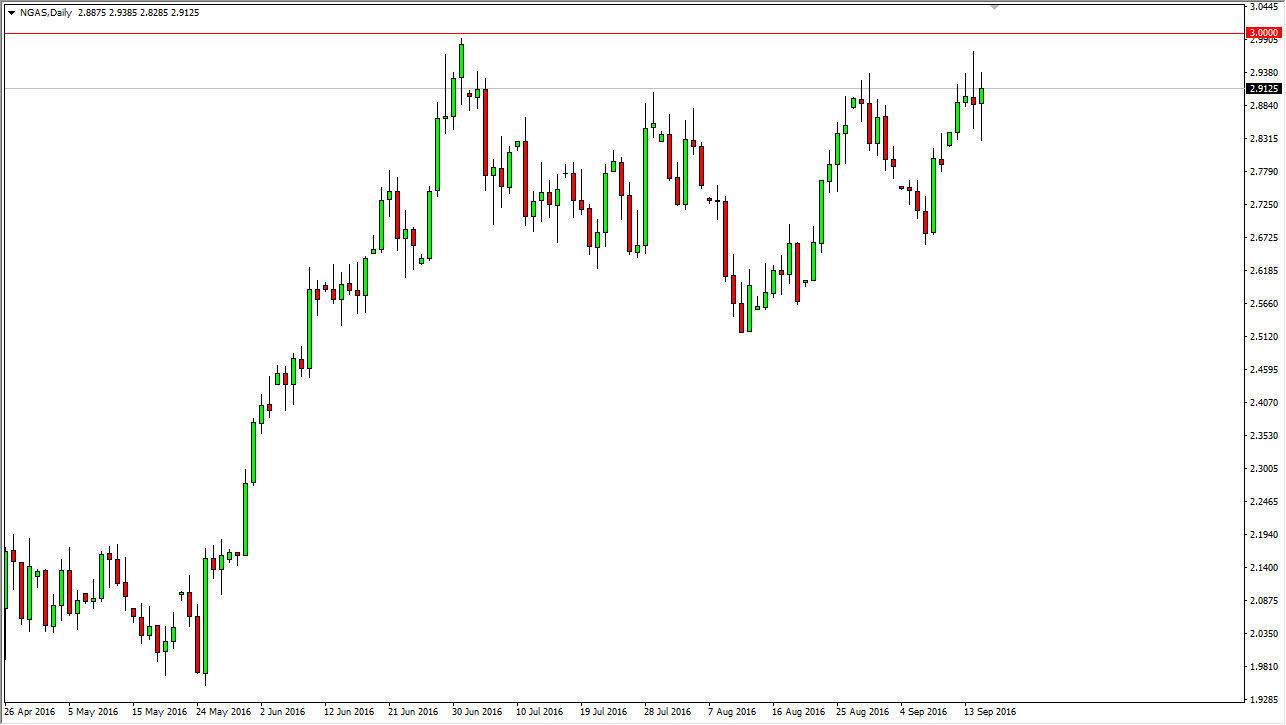
Task: Click price axis label 3.0445
Action: point(1265,7)
